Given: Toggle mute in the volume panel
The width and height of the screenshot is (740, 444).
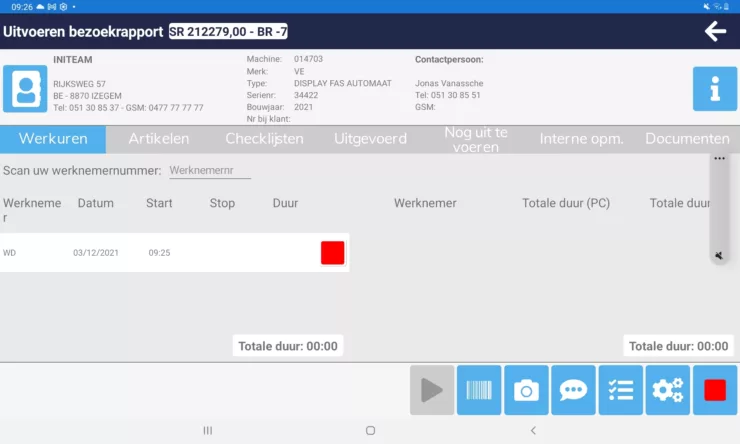Looking at the screenshot, I should (719, 255).
